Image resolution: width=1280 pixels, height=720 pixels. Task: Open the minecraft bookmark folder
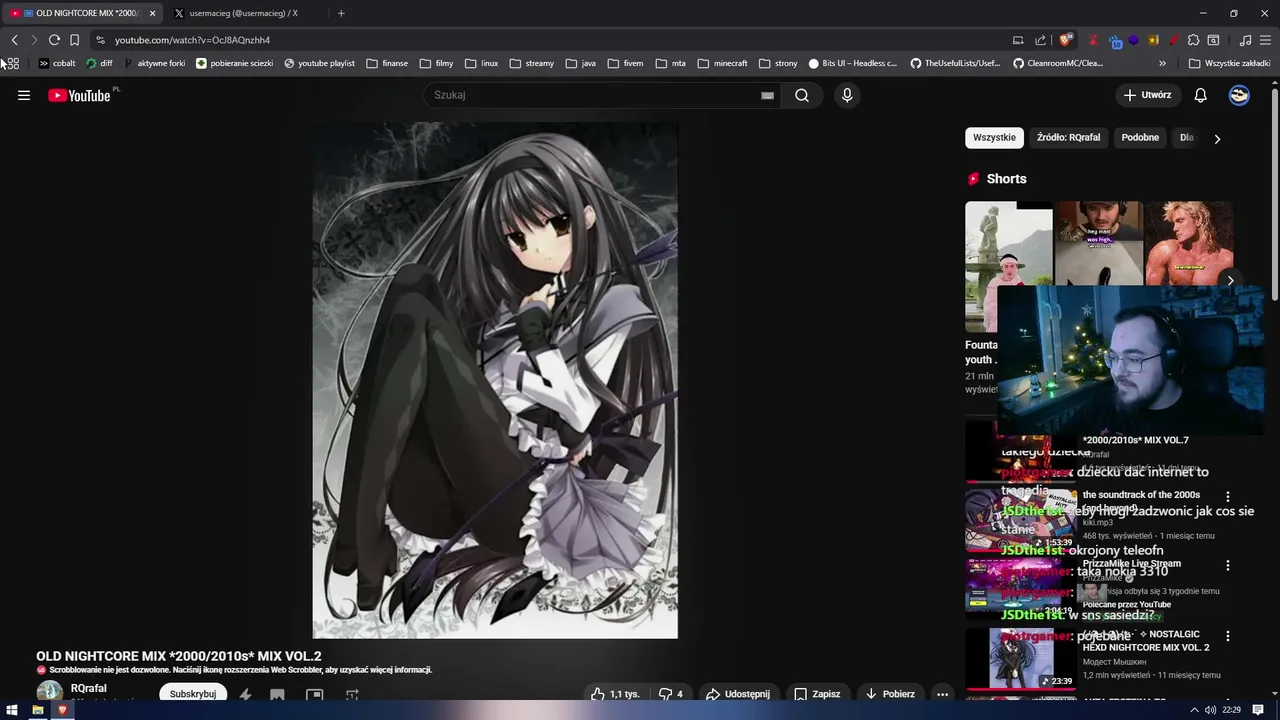(722, 63)
